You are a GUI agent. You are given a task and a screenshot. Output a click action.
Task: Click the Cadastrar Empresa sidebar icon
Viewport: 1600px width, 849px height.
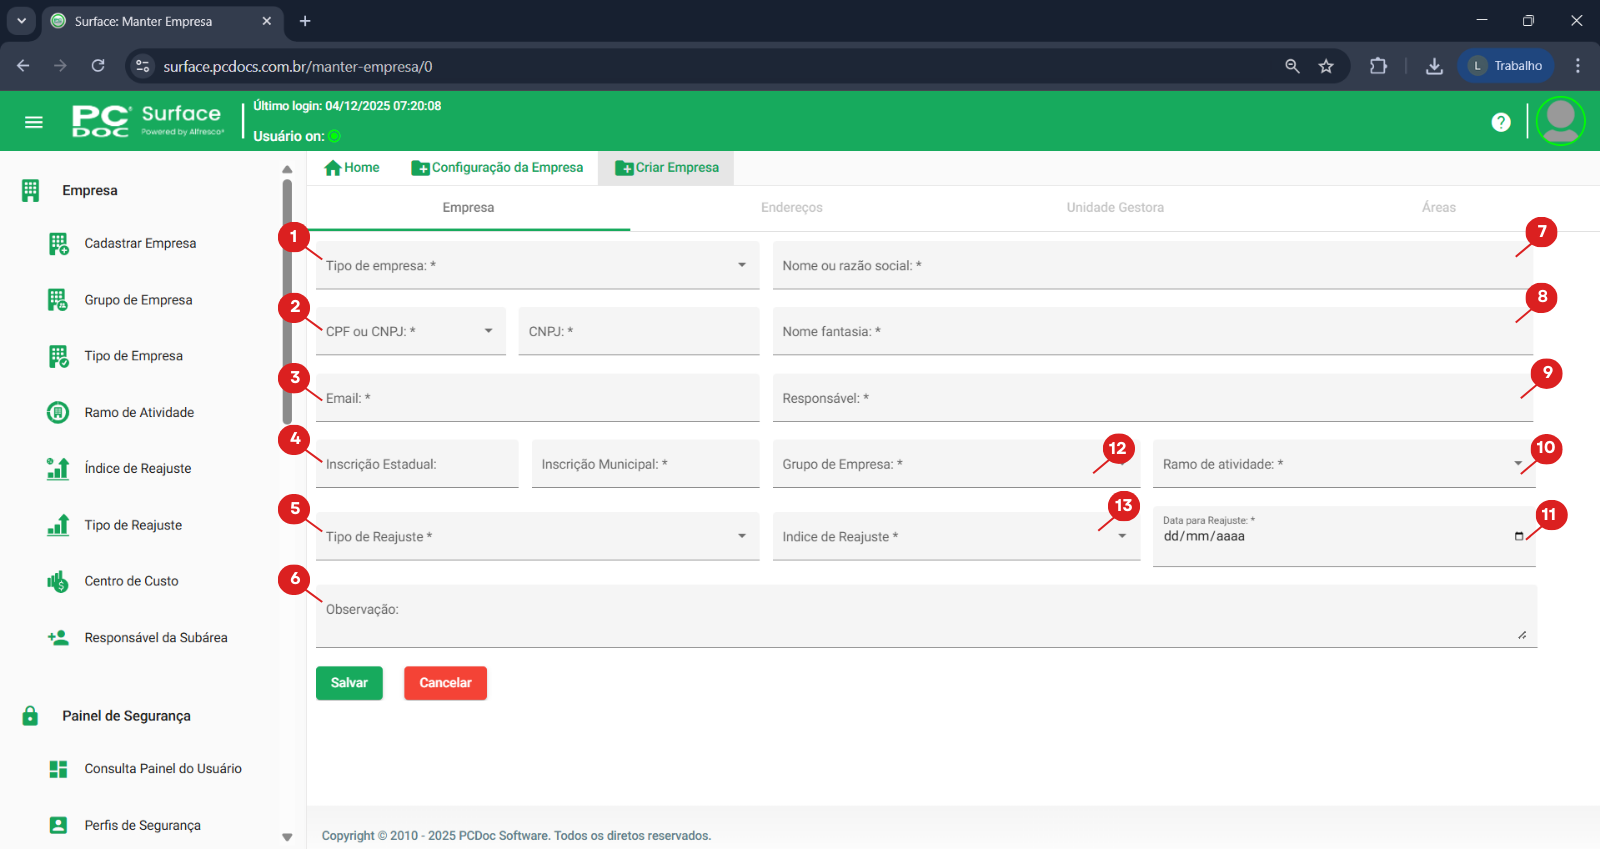(58, 244)
